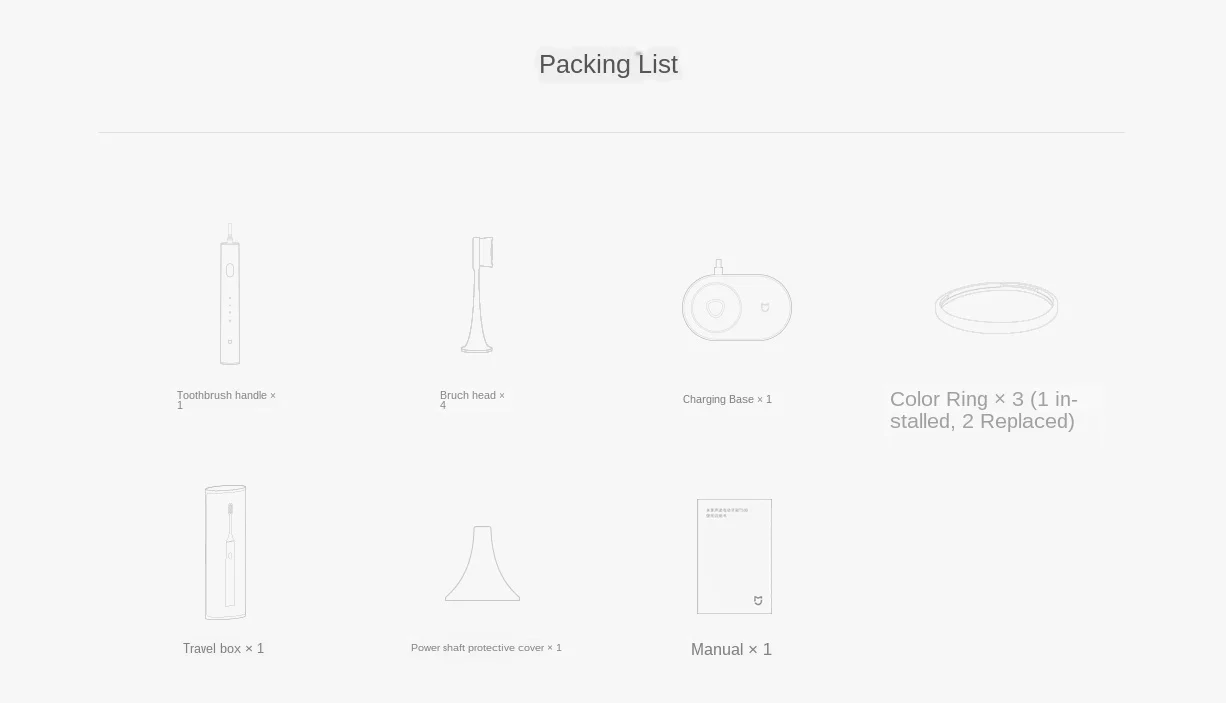Image resolution: width=1226 pixels, height=703 pixels.
Task: Select the 'Travel box × 1' caption
Action: [223, 648]
